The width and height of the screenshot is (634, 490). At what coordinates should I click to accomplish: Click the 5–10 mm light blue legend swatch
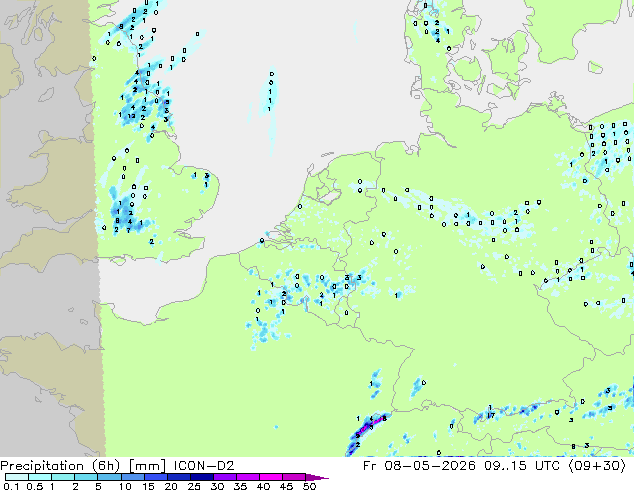click(109, 477)
